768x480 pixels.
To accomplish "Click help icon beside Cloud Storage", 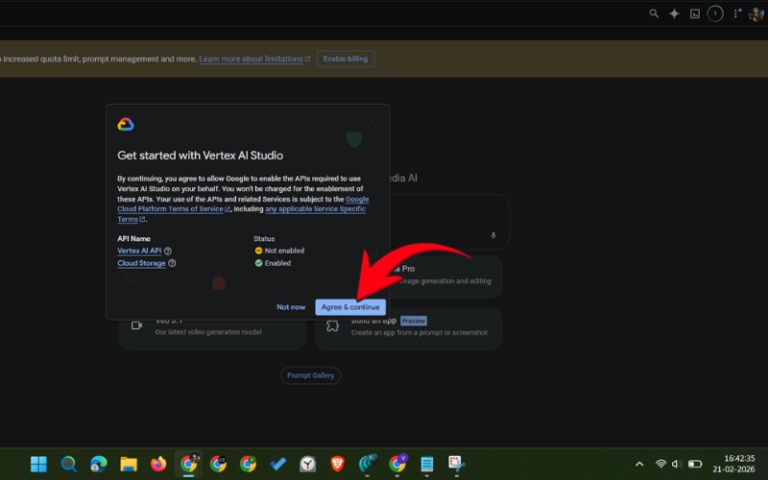I will (x=172, y=263).
